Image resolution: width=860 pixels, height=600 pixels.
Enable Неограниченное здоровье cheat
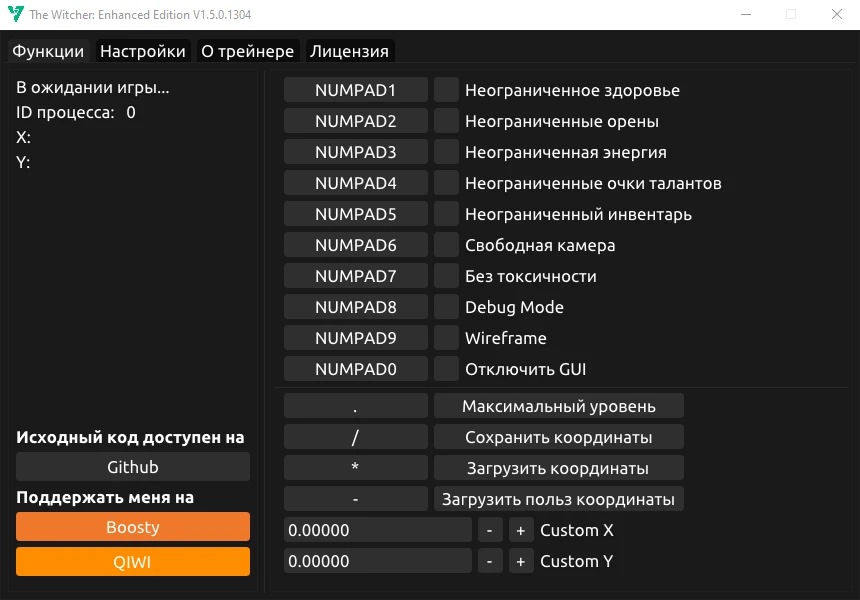click(x=446, y=89)
